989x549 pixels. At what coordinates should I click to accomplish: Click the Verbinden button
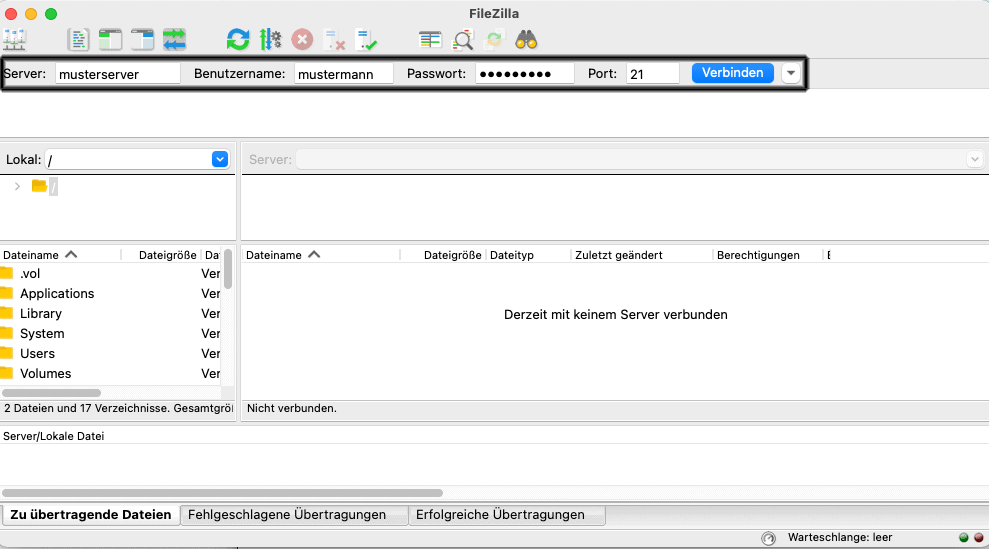[x=732, y=73]
